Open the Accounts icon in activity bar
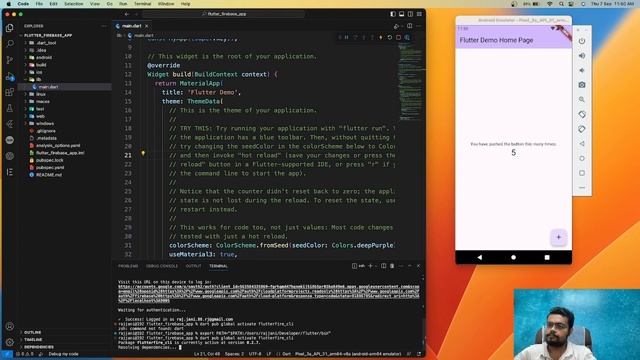This screenshot has width=640, height=360. click(x=10, y=327)
